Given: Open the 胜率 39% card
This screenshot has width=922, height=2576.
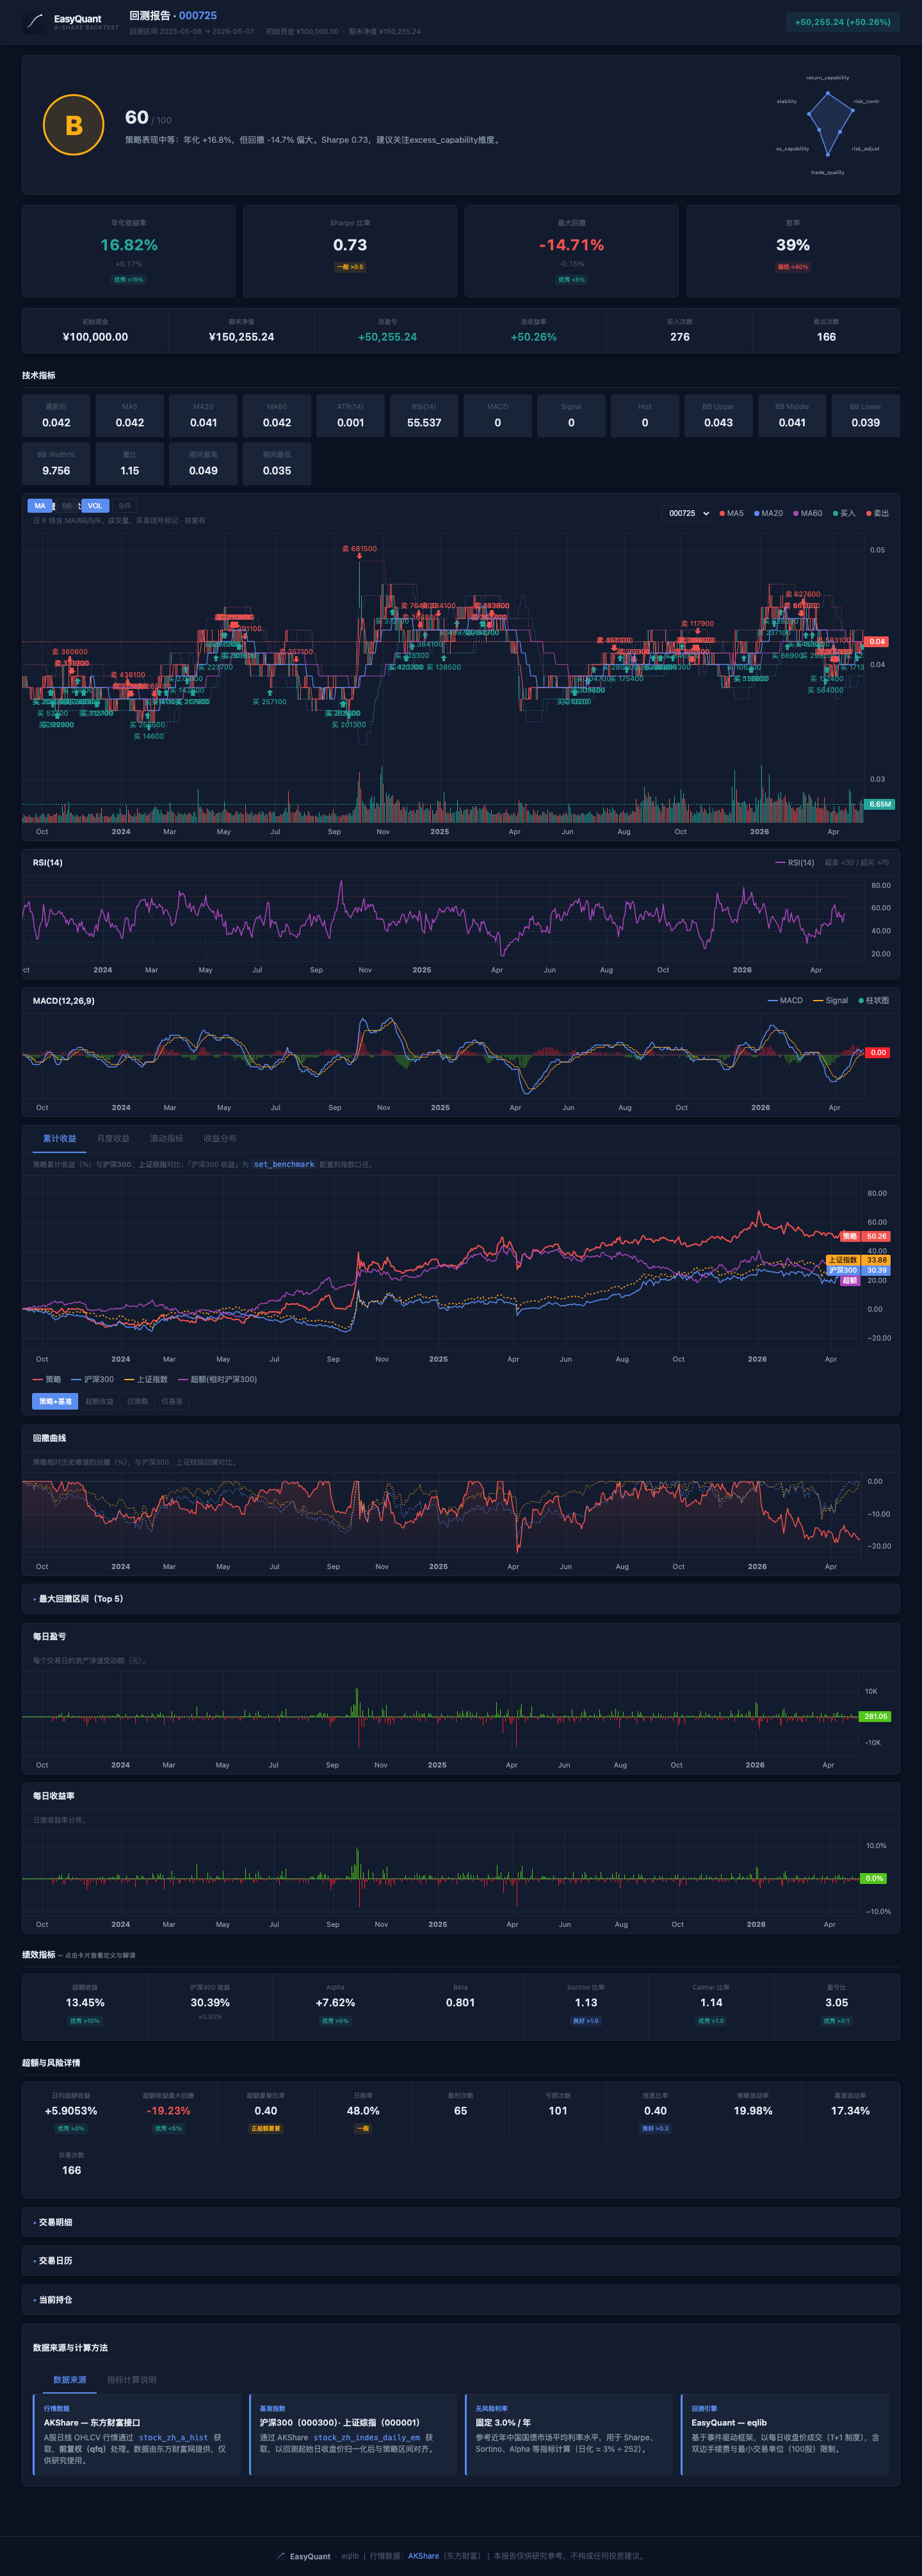Looking at the screenshot, I should pyautogui.click(x=793, y=251).
